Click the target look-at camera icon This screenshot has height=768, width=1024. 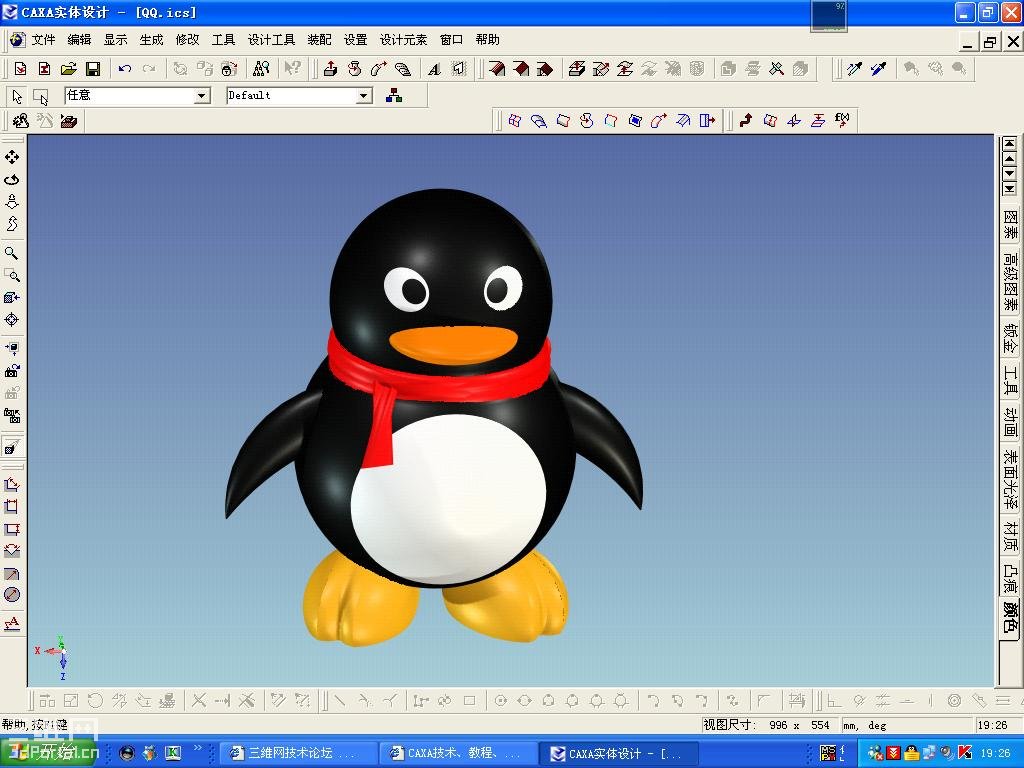(x=12, y=319)
